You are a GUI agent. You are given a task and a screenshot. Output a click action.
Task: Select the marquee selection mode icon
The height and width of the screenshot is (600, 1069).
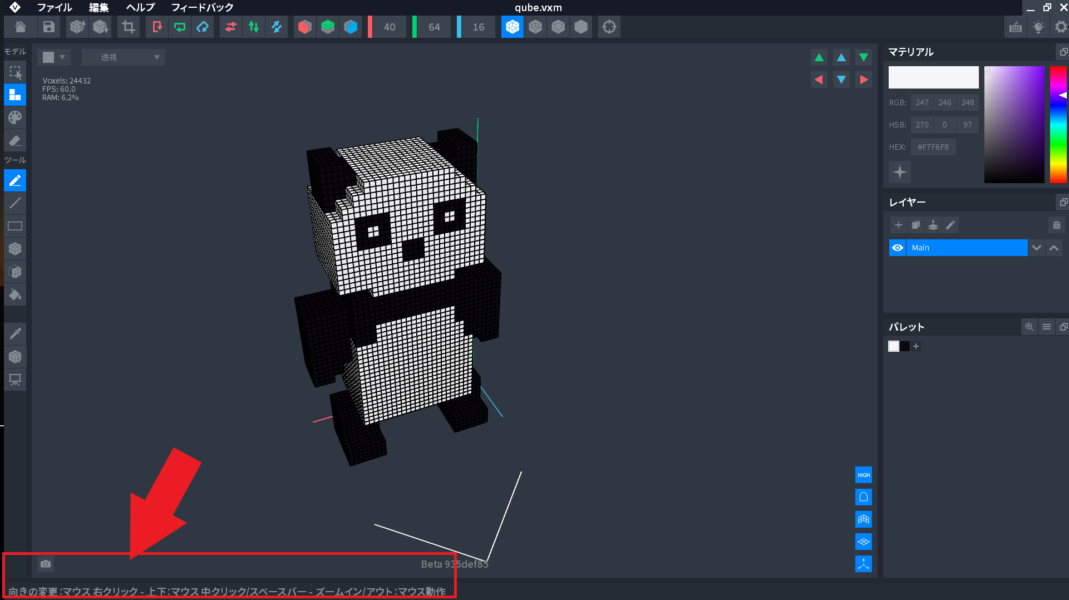(x=15, y=72)
